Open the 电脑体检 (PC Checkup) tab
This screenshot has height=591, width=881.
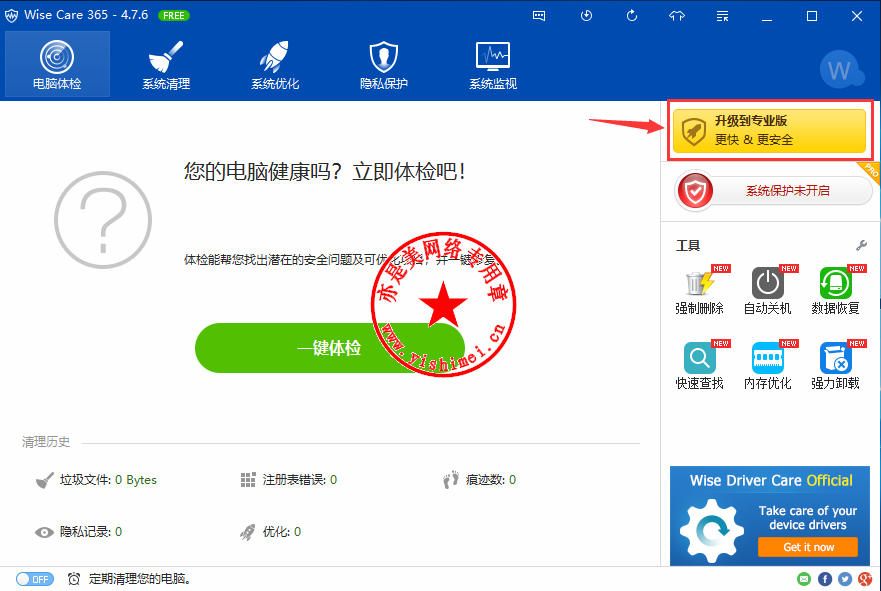pyautogui.click(x=57, y=64)
